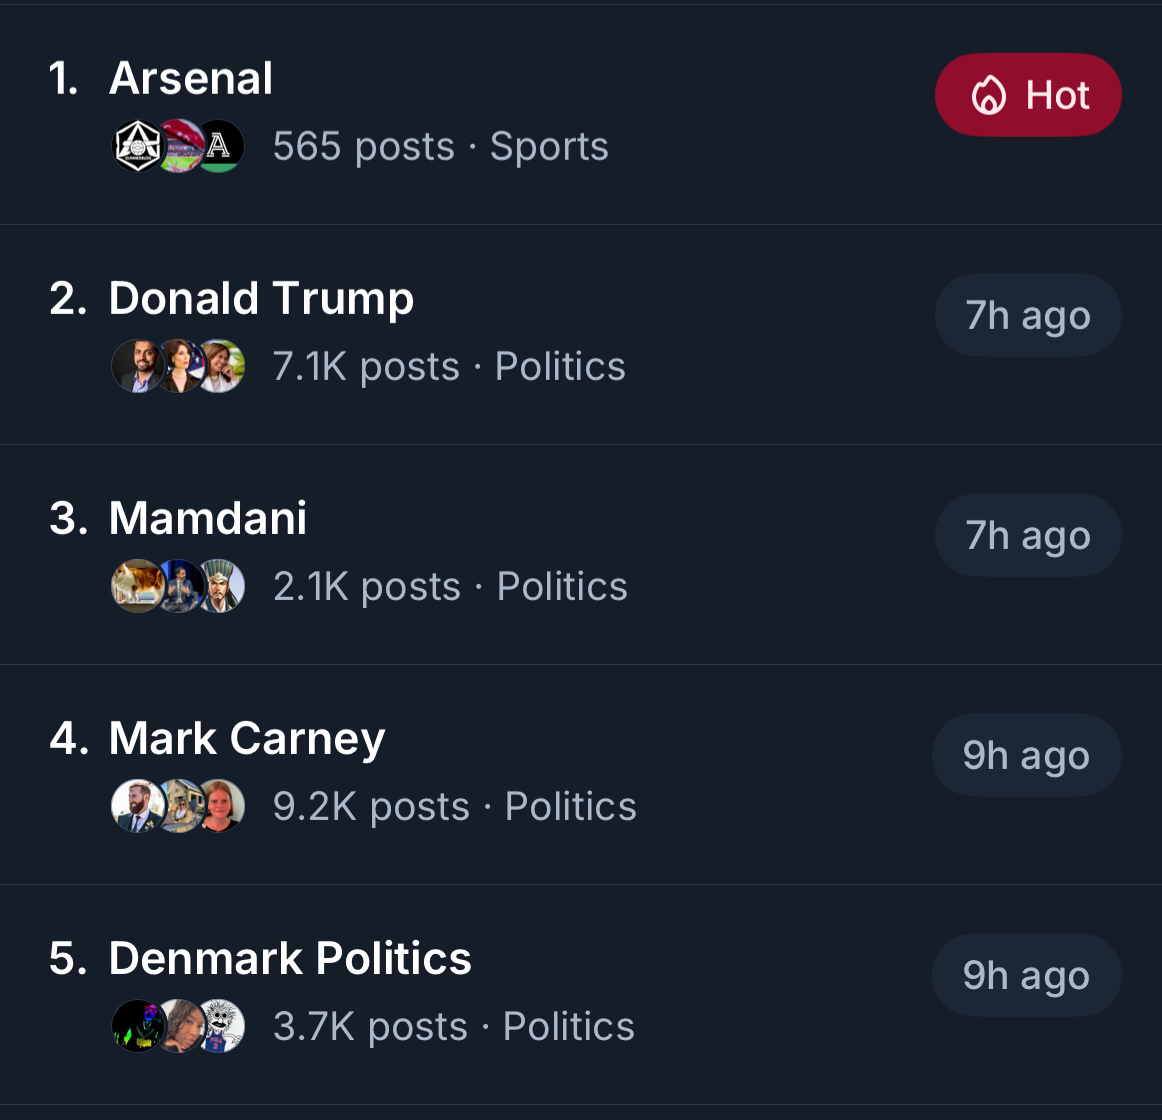
Task: Open the Donald Trump trending topic
Action: click(x=261, y=298)
